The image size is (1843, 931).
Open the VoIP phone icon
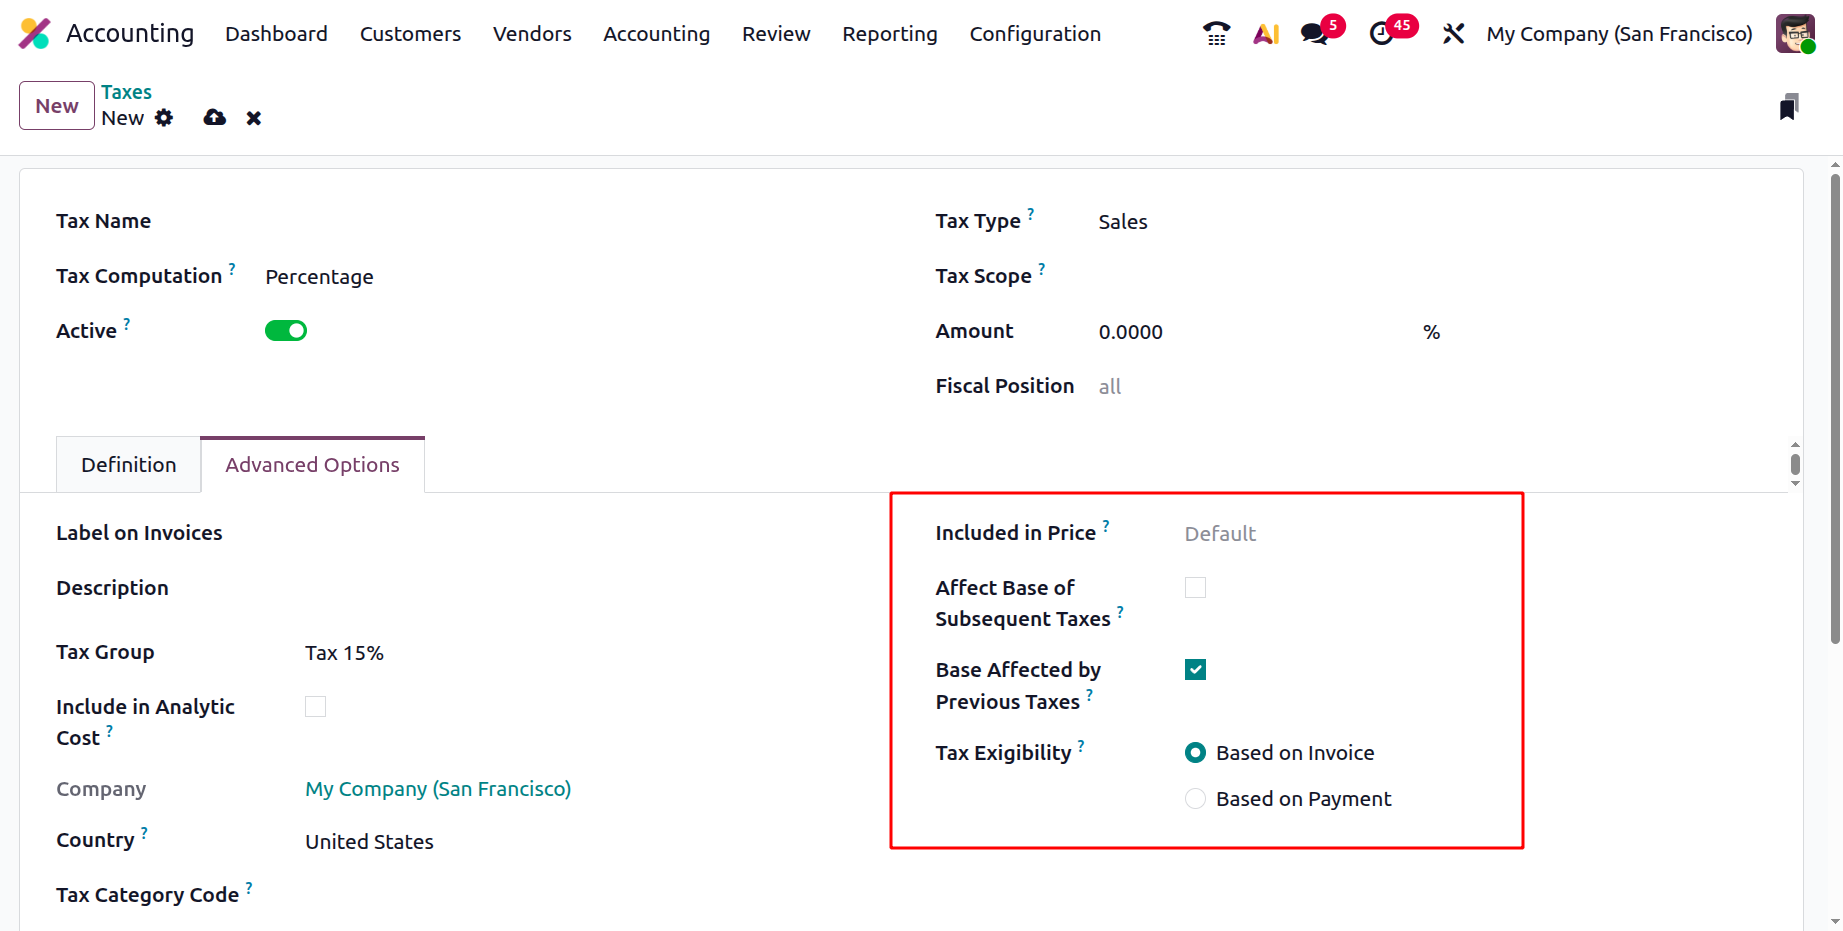(1216, 34)
